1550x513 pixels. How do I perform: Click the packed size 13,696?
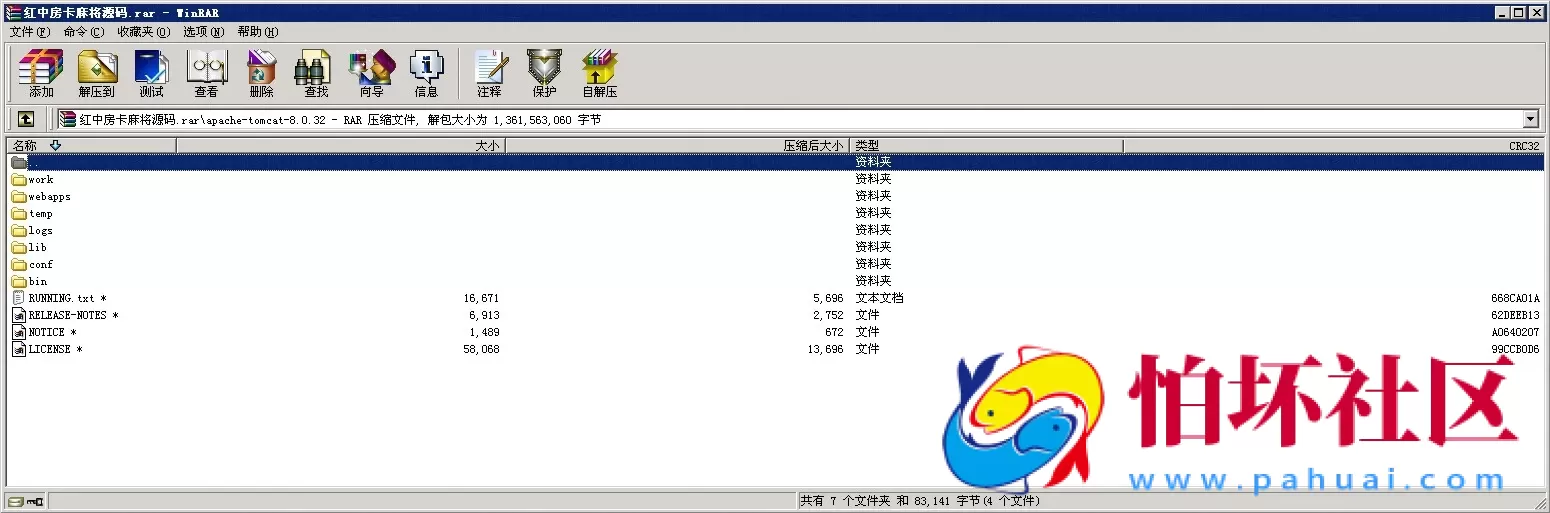825,350
